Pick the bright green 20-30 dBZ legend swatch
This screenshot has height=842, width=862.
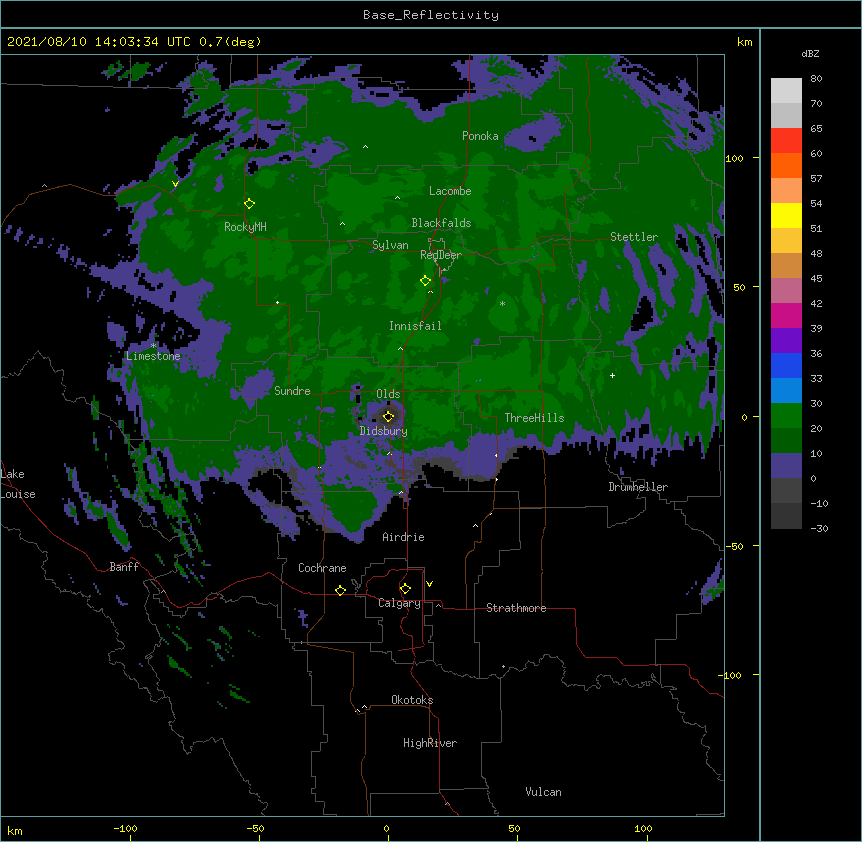(x=786, y=416)
